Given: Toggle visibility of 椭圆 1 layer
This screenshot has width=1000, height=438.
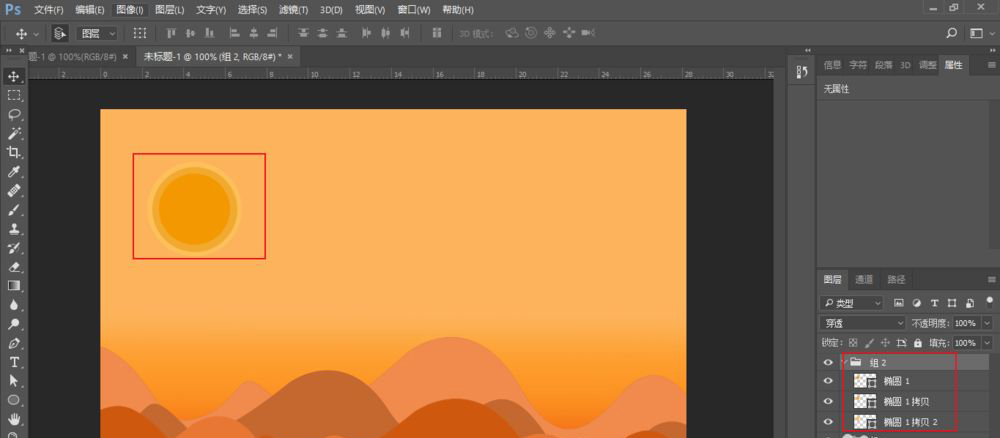Looking at the screenshot, I should (828, 381).
